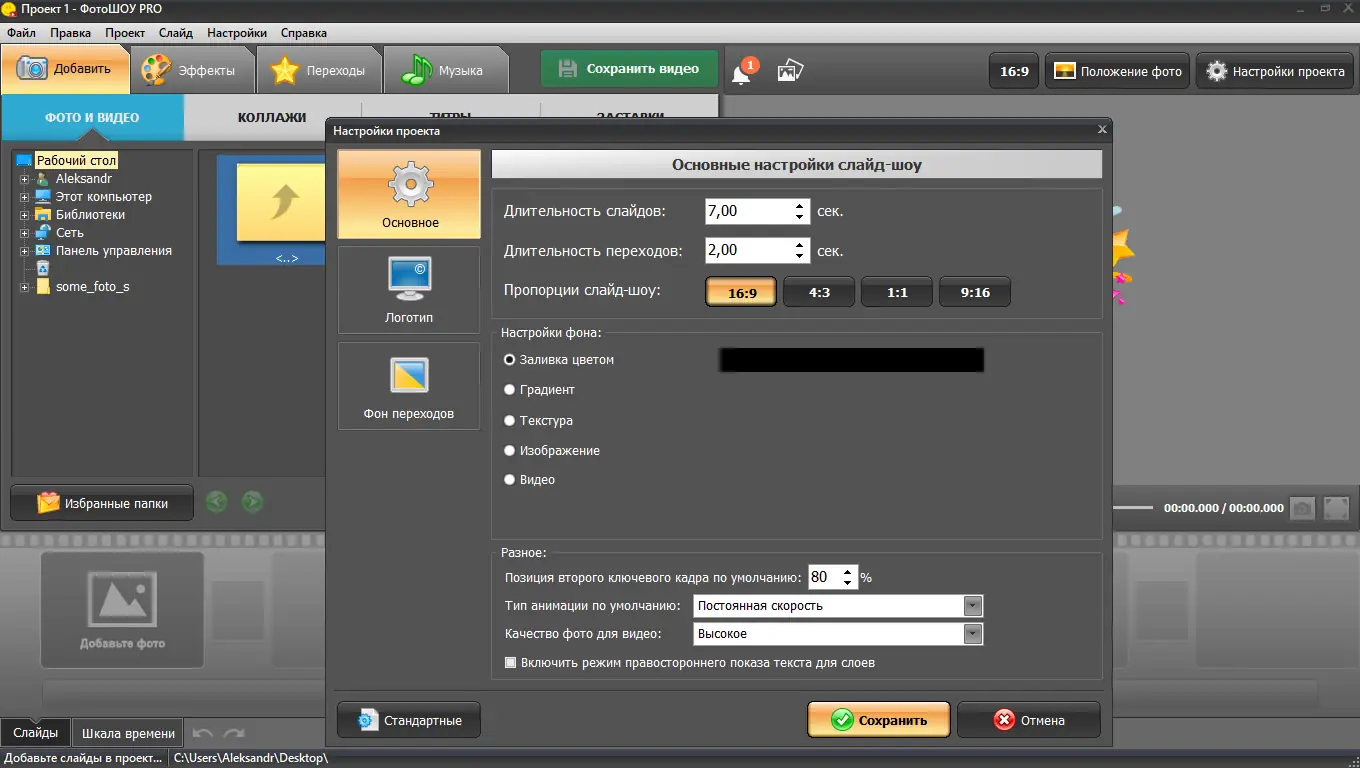The width and height of the screenshot is (1360, 768).
Task: Expand the some_foto_s folder node
Action: point(25,287)
